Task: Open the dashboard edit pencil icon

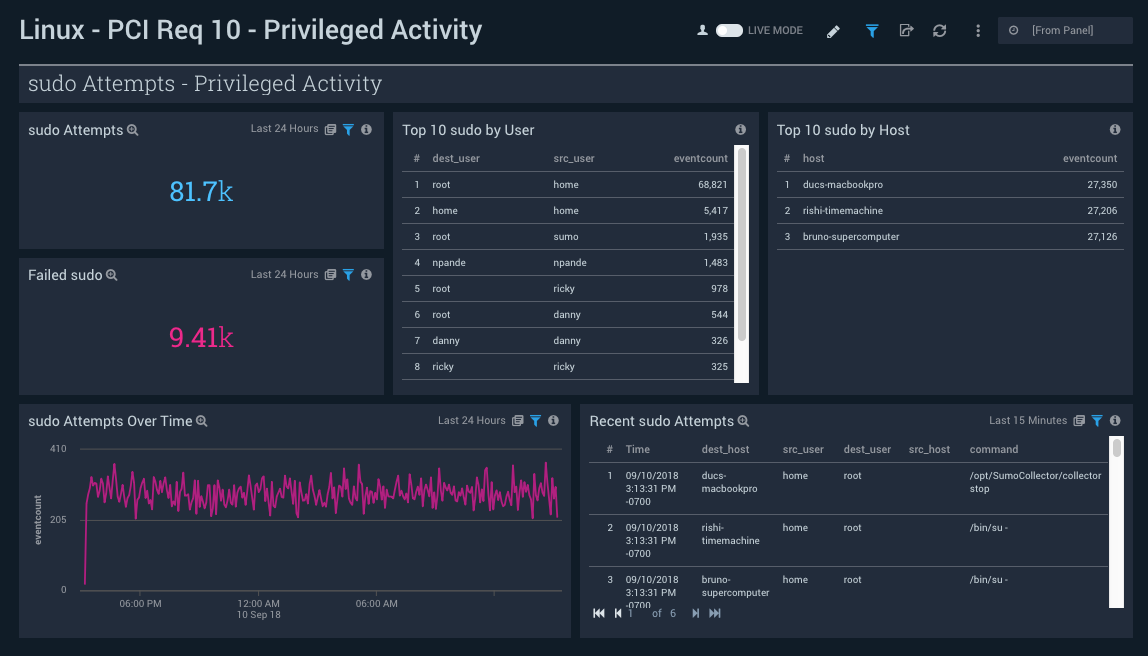Action: (833, 30)
